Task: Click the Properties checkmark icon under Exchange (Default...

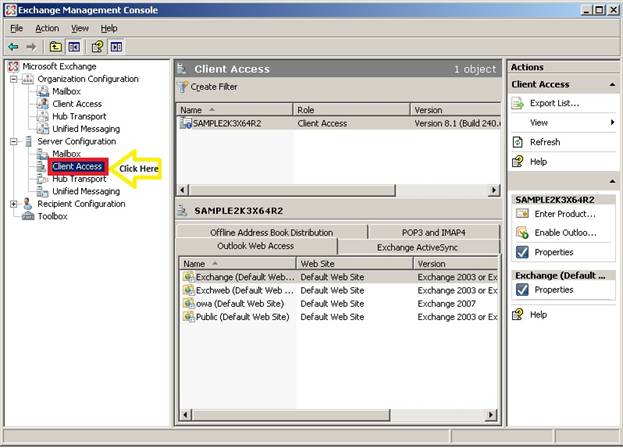Action: coord(522,290)
